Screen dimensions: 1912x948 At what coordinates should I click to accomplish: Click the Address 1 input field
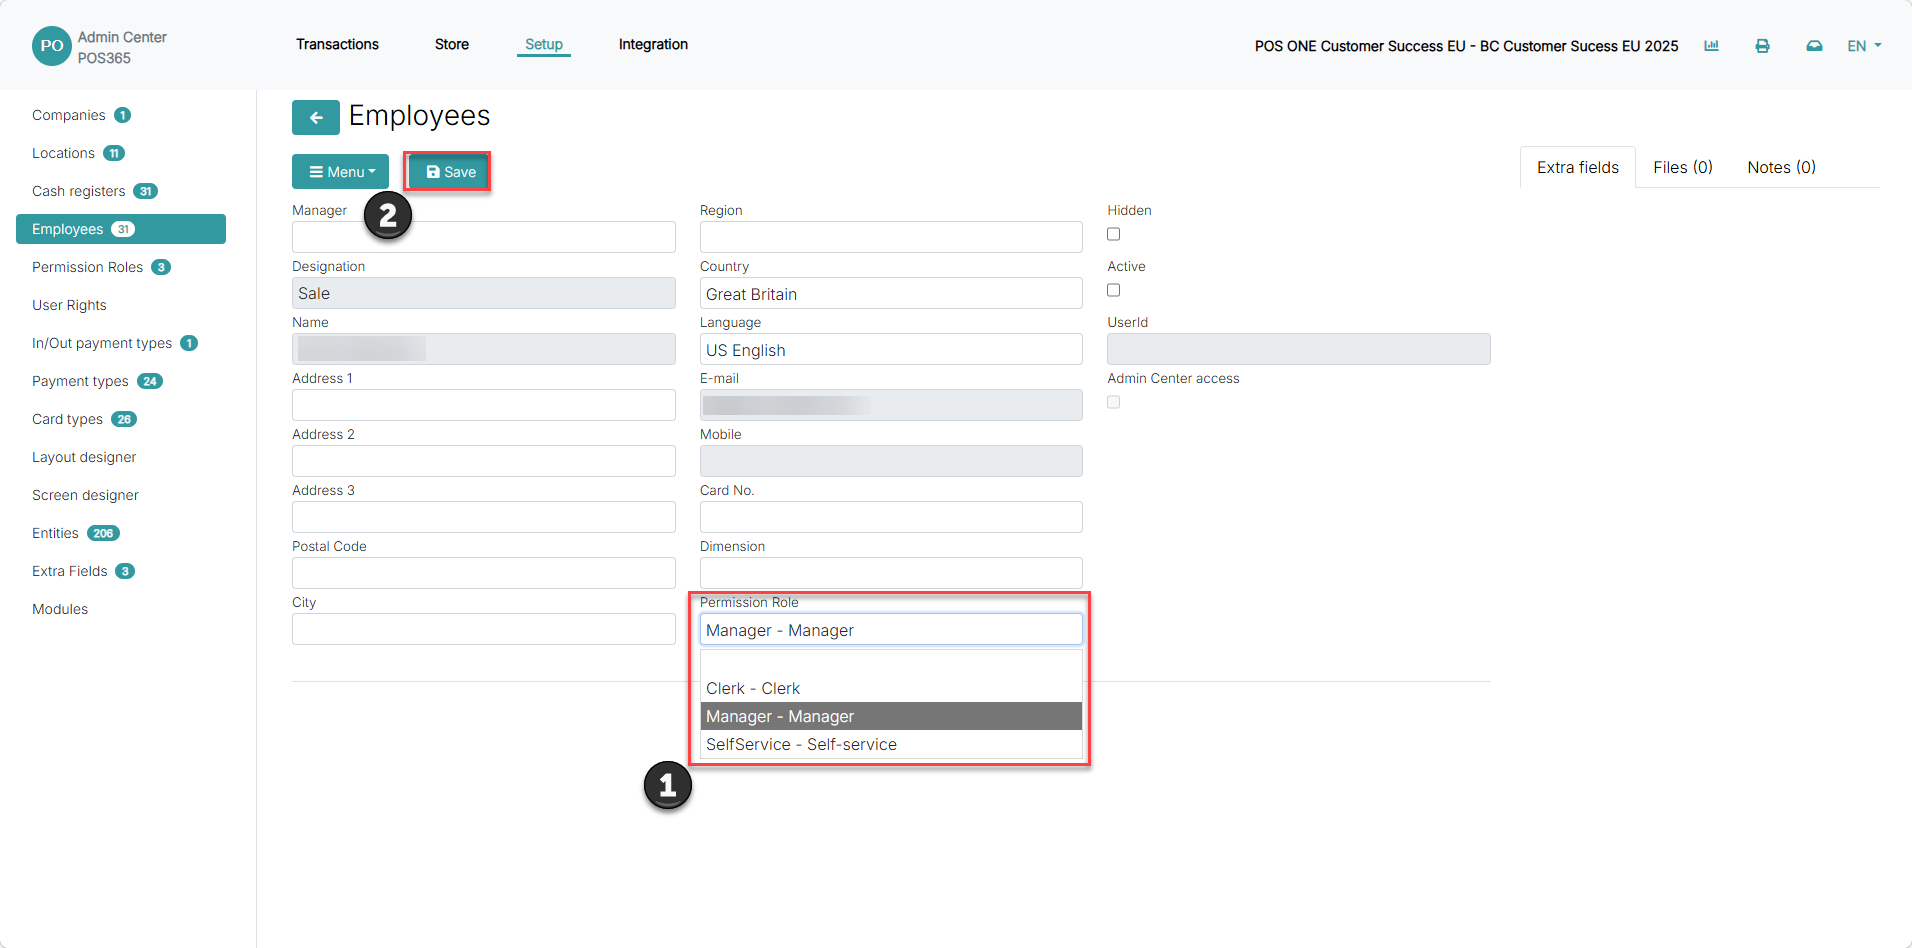484,405
